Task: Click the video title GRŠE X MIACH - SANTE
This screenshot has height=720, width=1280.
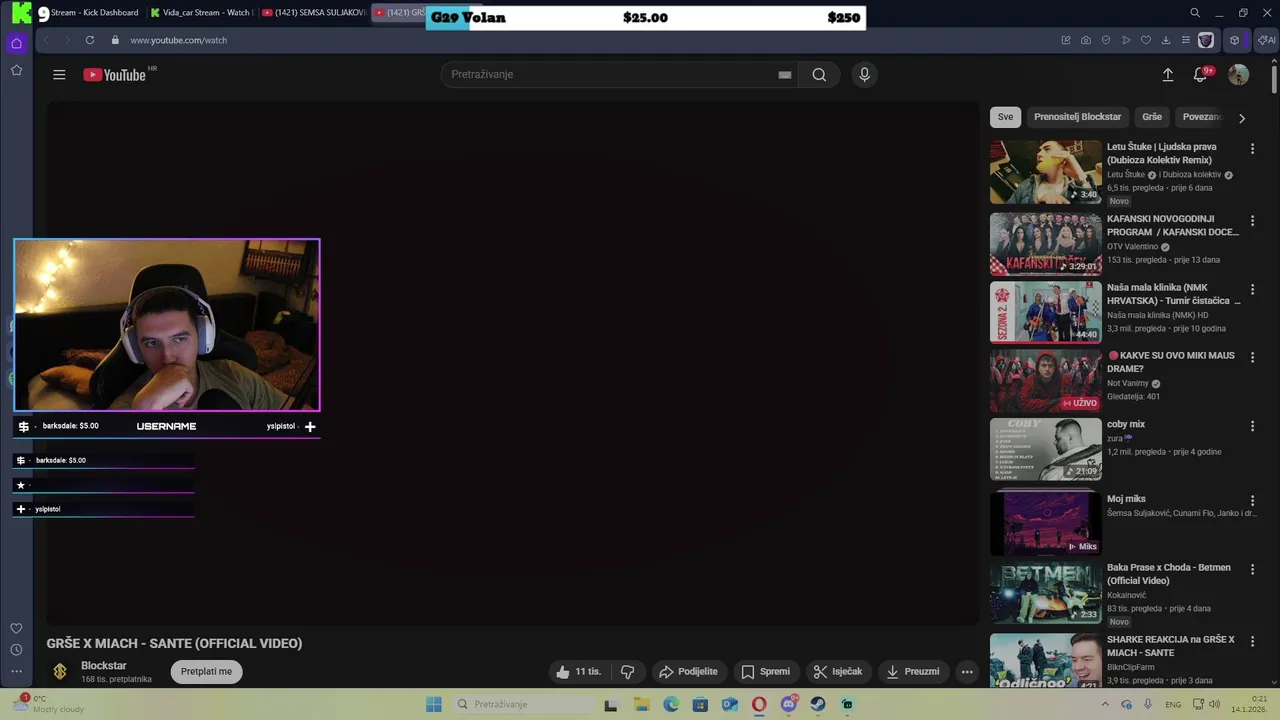Action: coord(174,643)
